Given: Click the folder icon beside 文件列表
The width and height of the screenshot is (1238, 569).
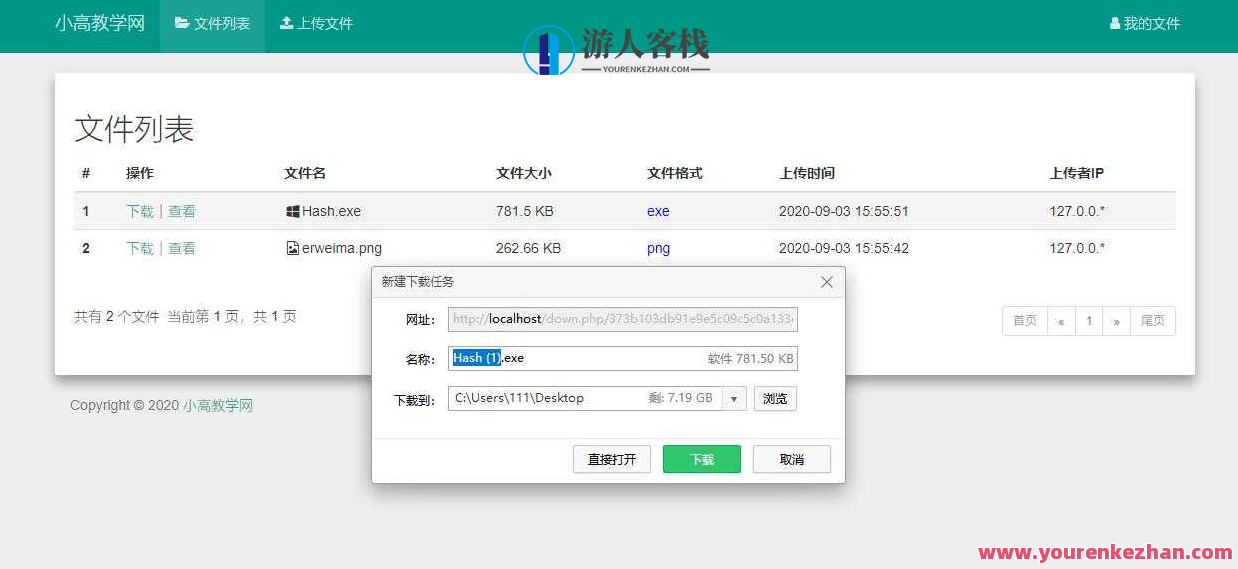Looking at the screenshot, I should pos(182,23).
